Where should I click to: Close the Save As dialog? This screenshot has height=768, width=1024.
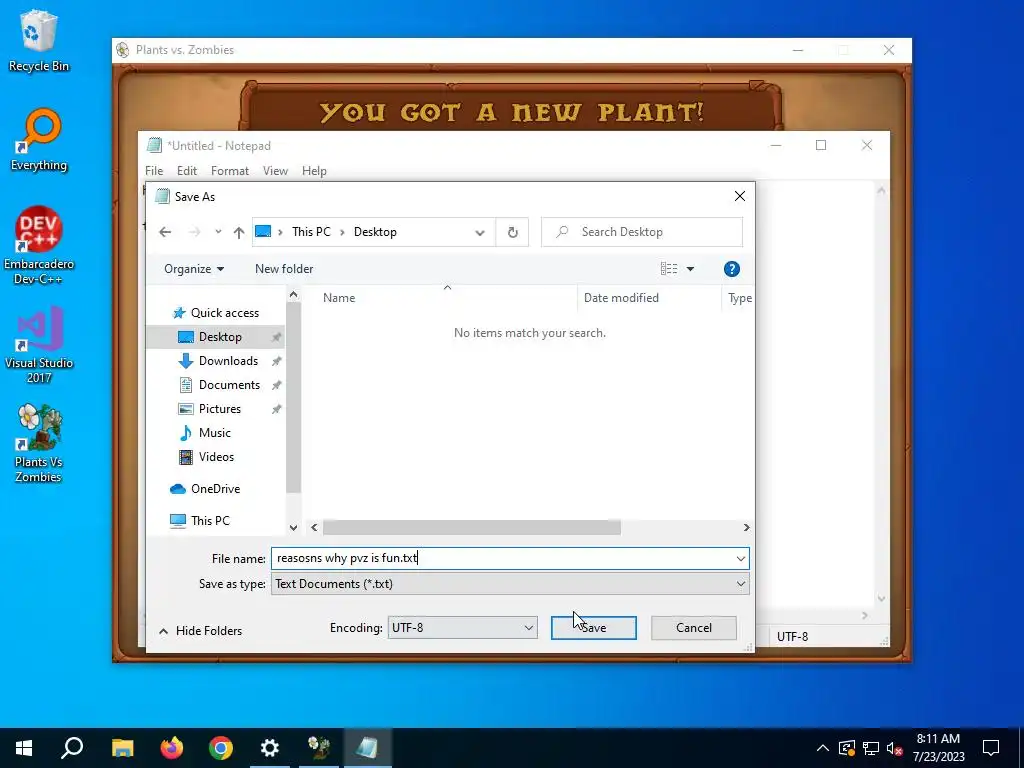click(740, 197)
